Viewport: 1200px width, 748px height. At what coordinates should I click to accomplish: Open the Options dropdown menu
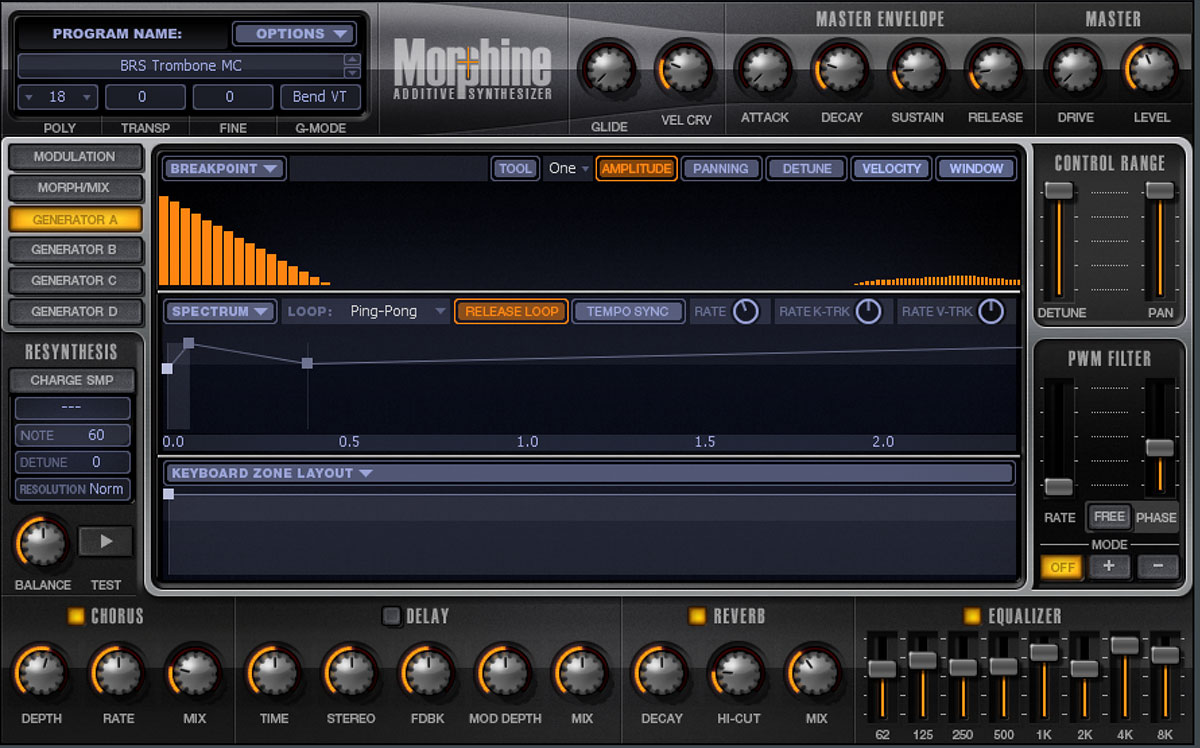pyautogui.click(x=294, y=34)
